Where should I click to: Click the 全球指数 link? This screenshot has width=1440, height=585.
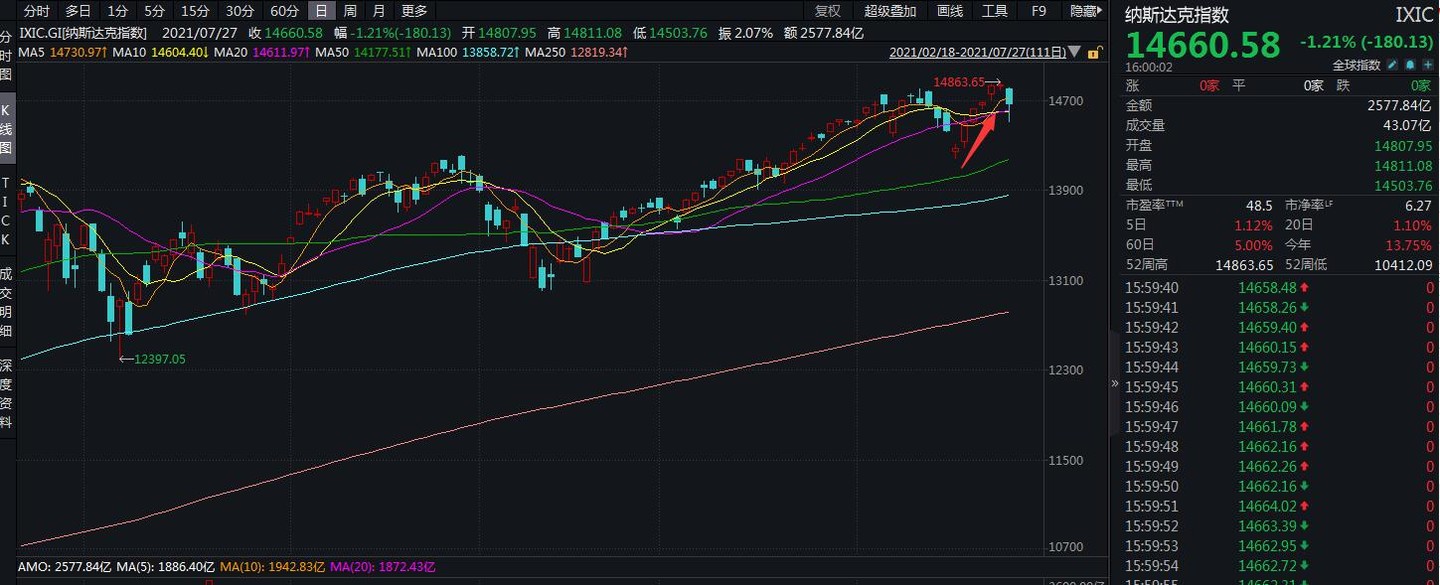(x=1358, y=65)
